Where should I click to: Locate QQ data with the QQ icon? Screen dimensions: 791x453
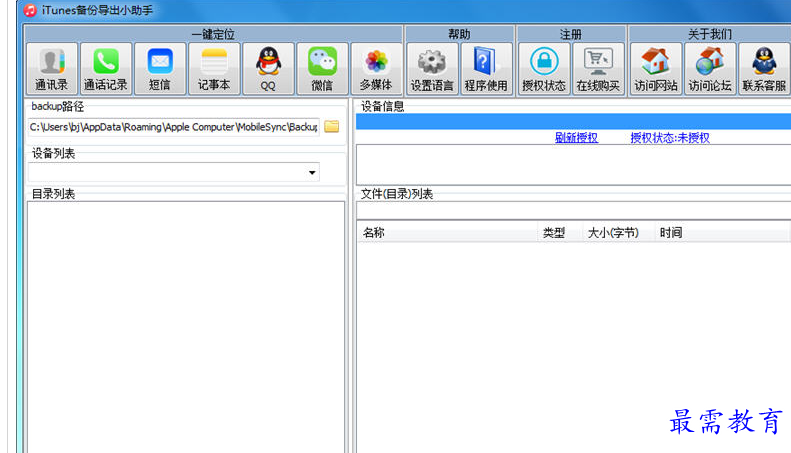pyautogui.click(x=268, y=69)
